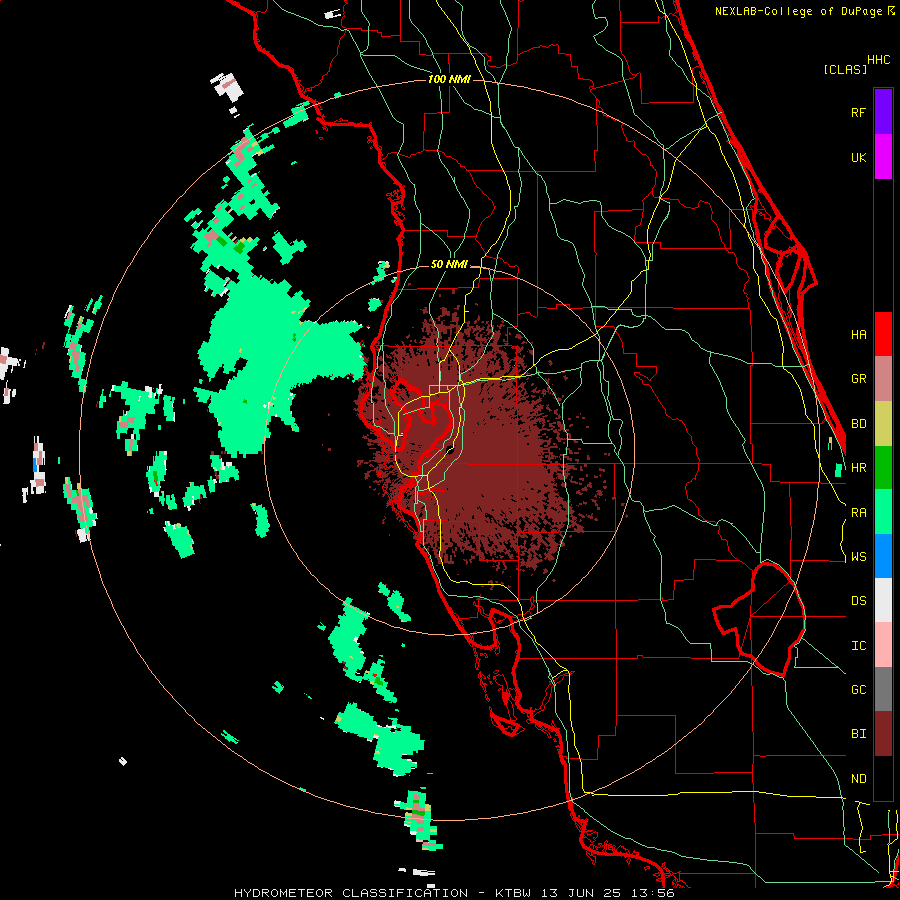
Task: Click the WS blue legend swatch
Action: pyautogui.click(x=883, y=556)
